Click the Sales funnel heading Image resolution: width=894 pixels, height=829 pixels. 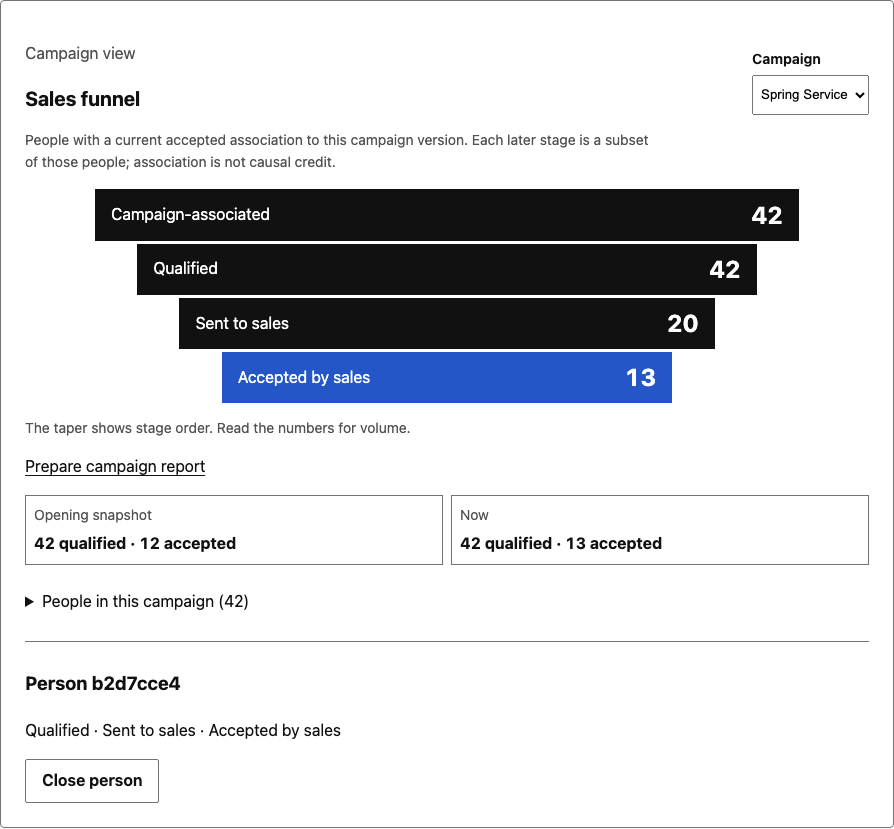coord(83,99)
